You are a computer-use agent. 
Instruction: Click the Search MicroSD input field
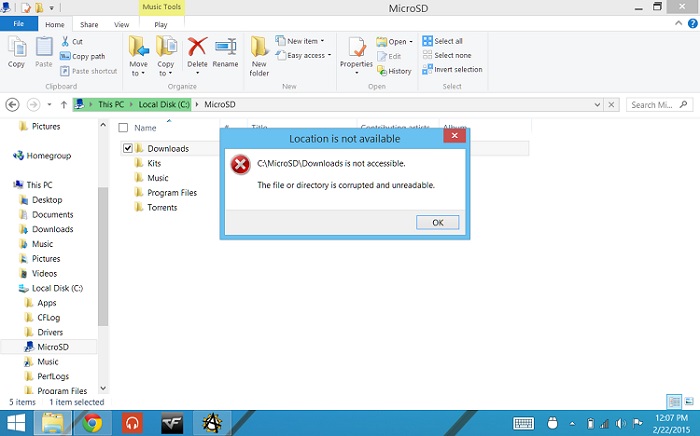tap(659, 105)
